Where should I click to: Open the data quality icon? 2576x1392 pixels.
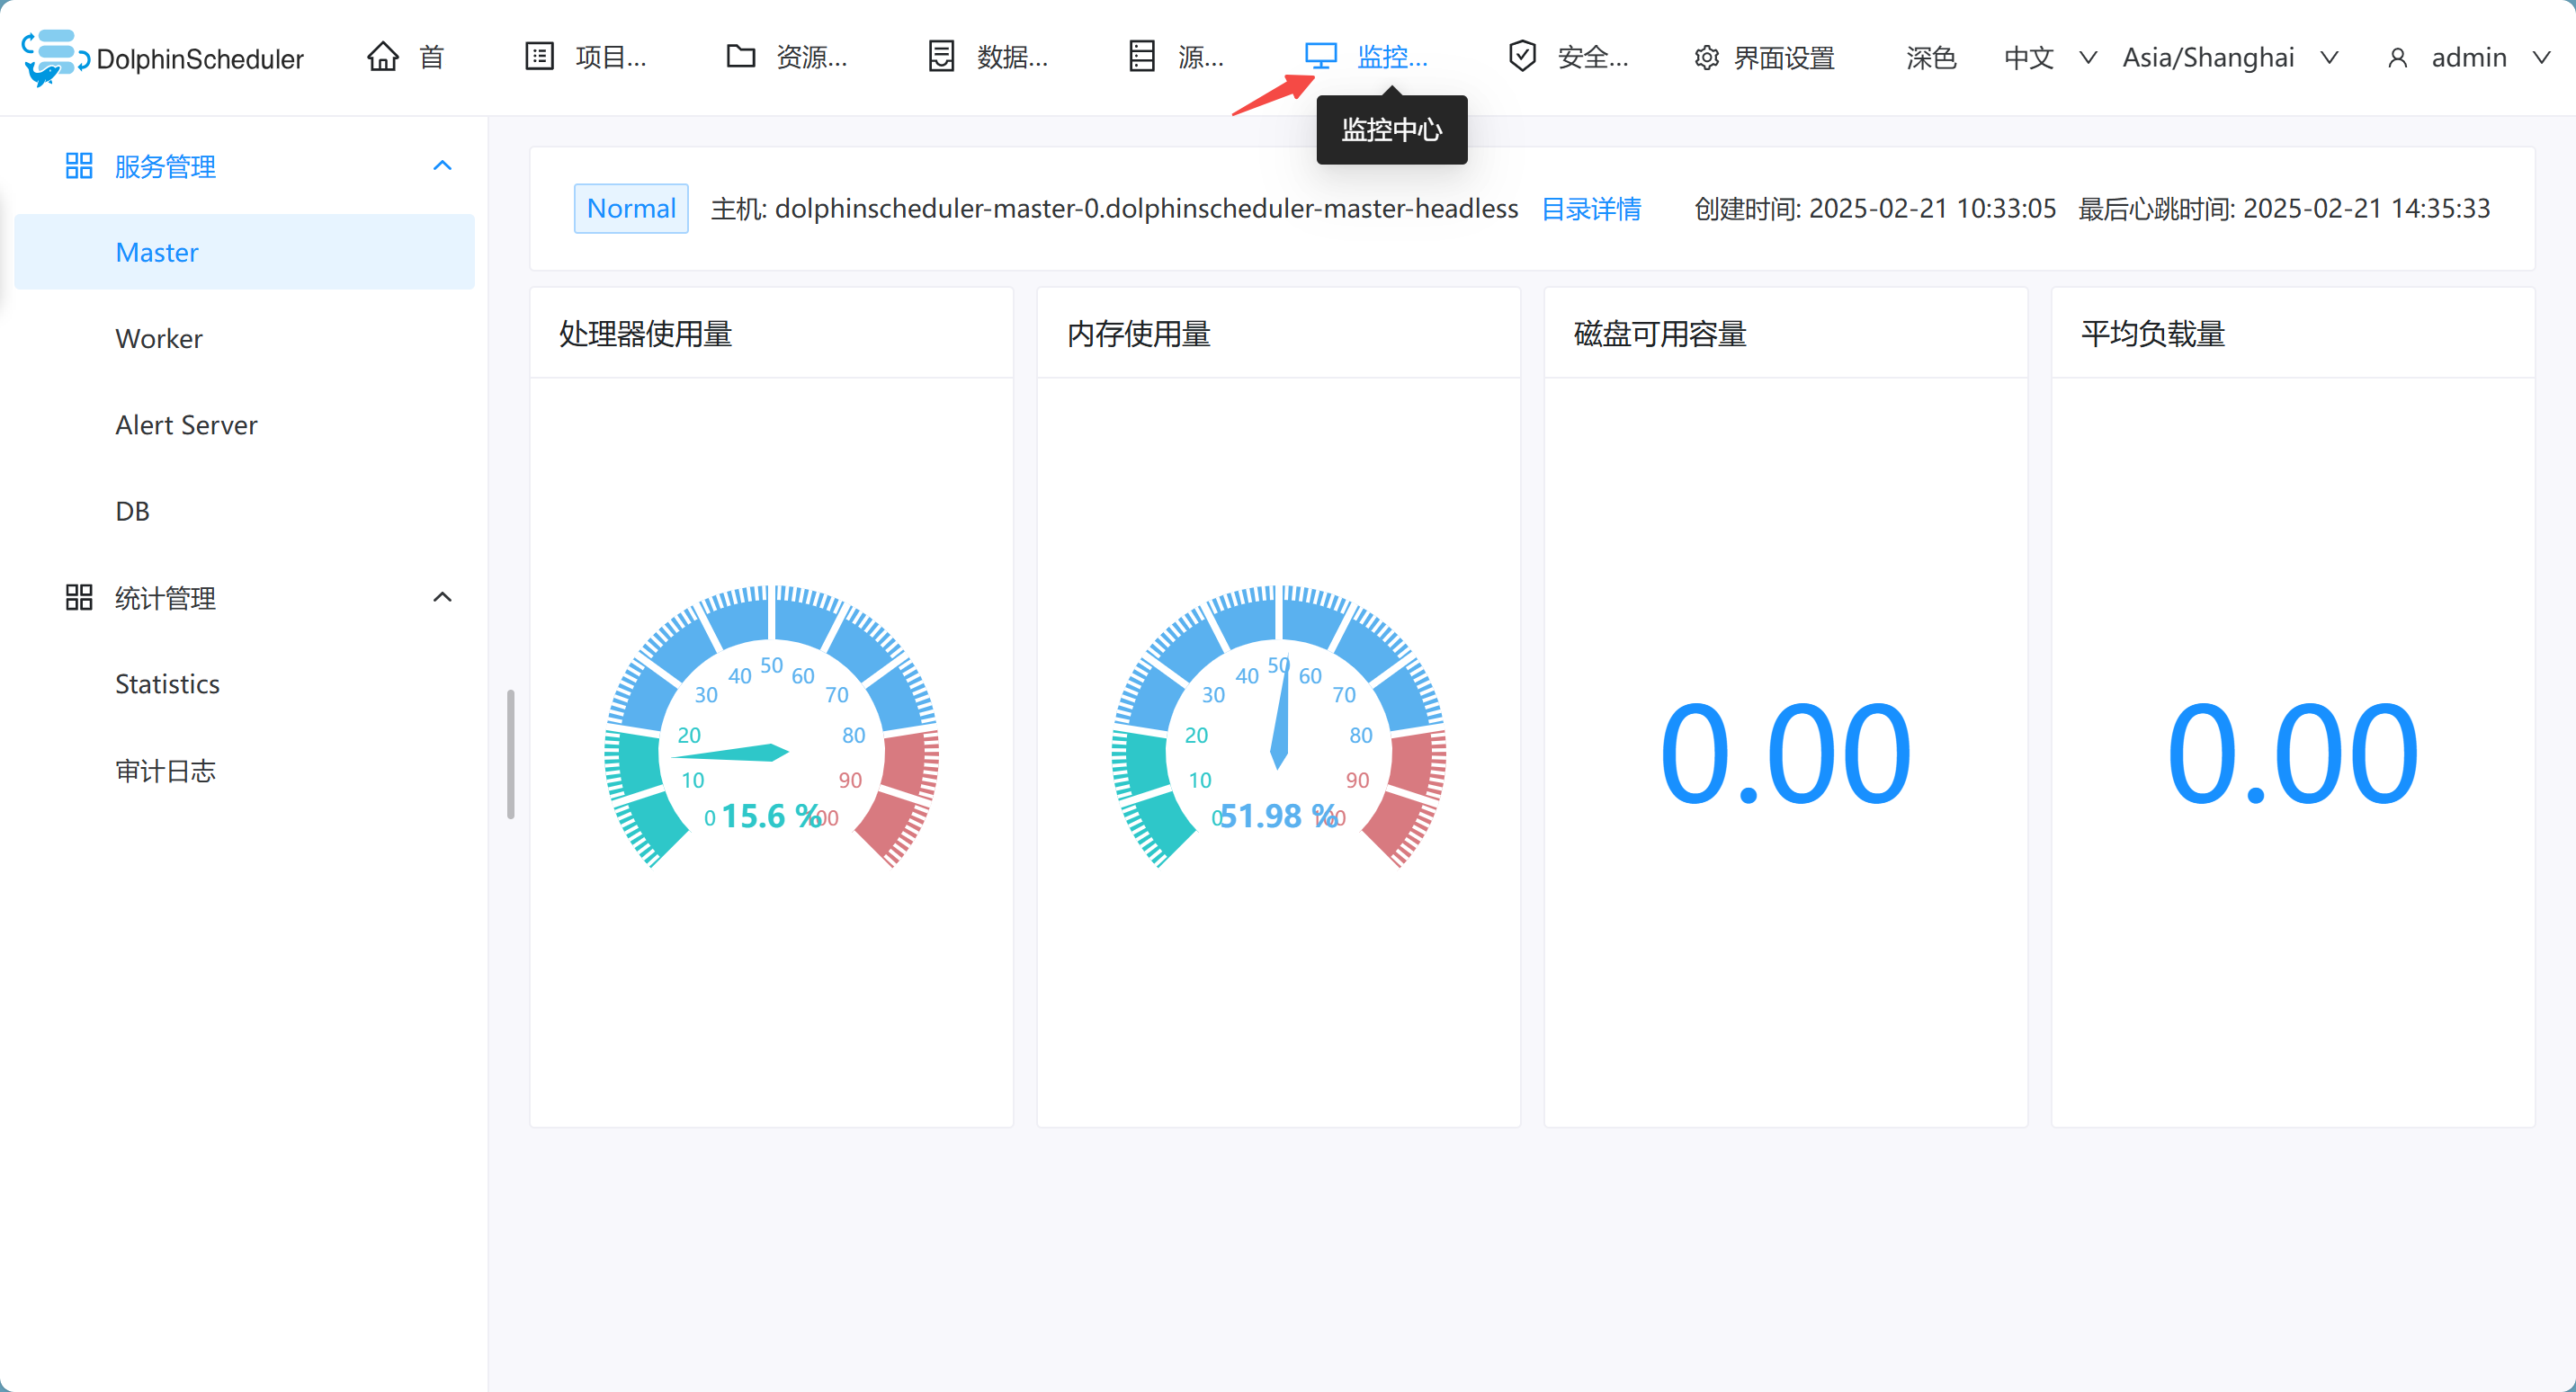941,57
